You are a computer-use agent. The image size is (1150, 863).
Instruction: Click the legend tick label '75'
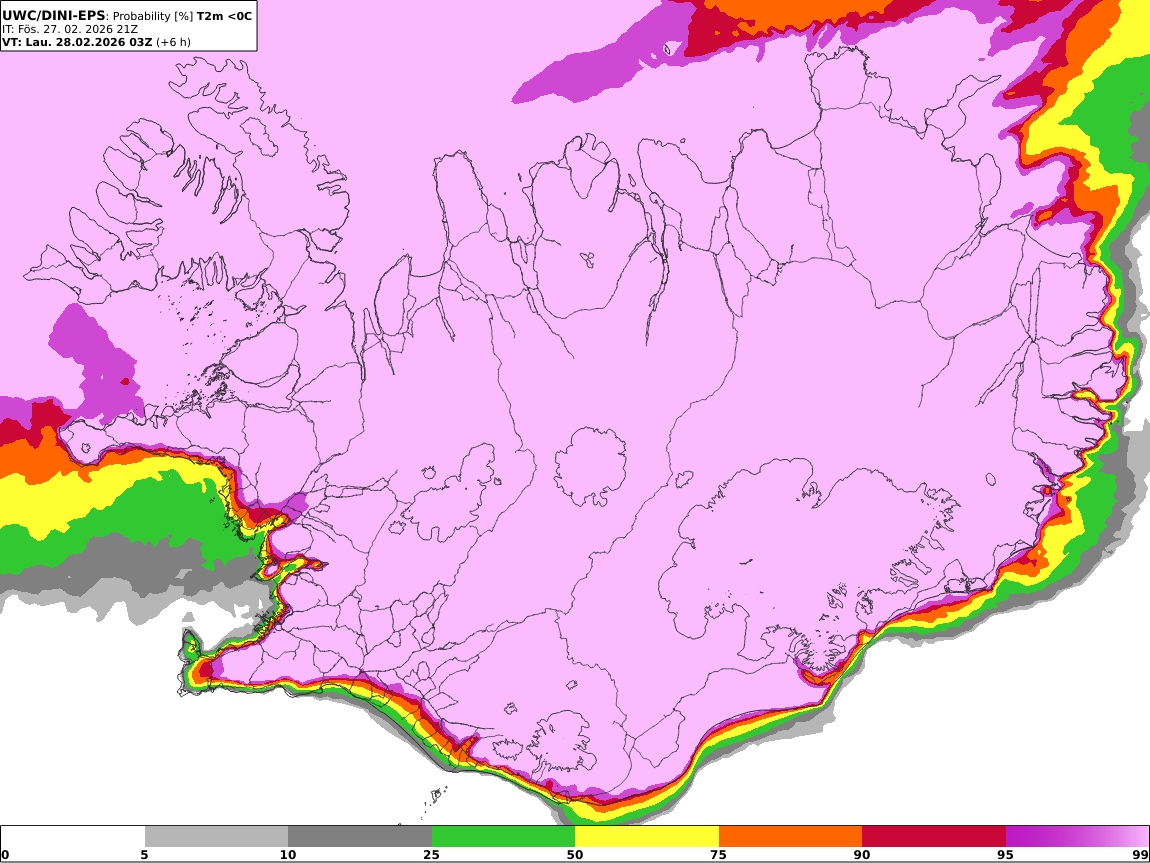718,854
